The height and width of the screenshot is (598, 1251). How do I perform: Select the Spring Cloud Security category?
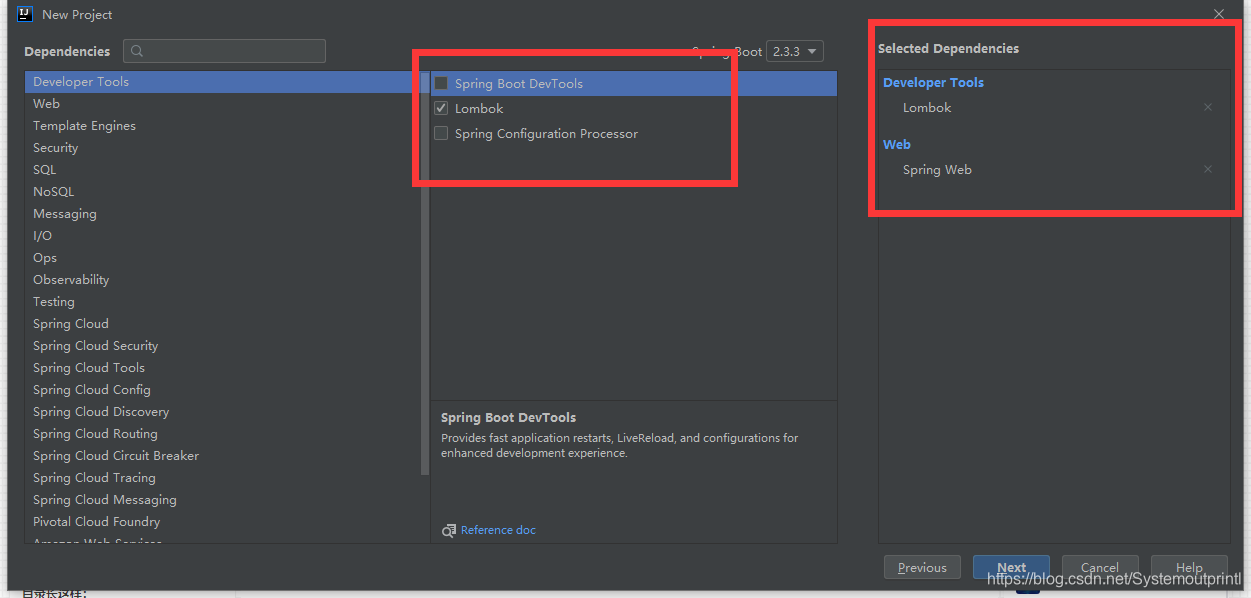click(x=223, y=346)
